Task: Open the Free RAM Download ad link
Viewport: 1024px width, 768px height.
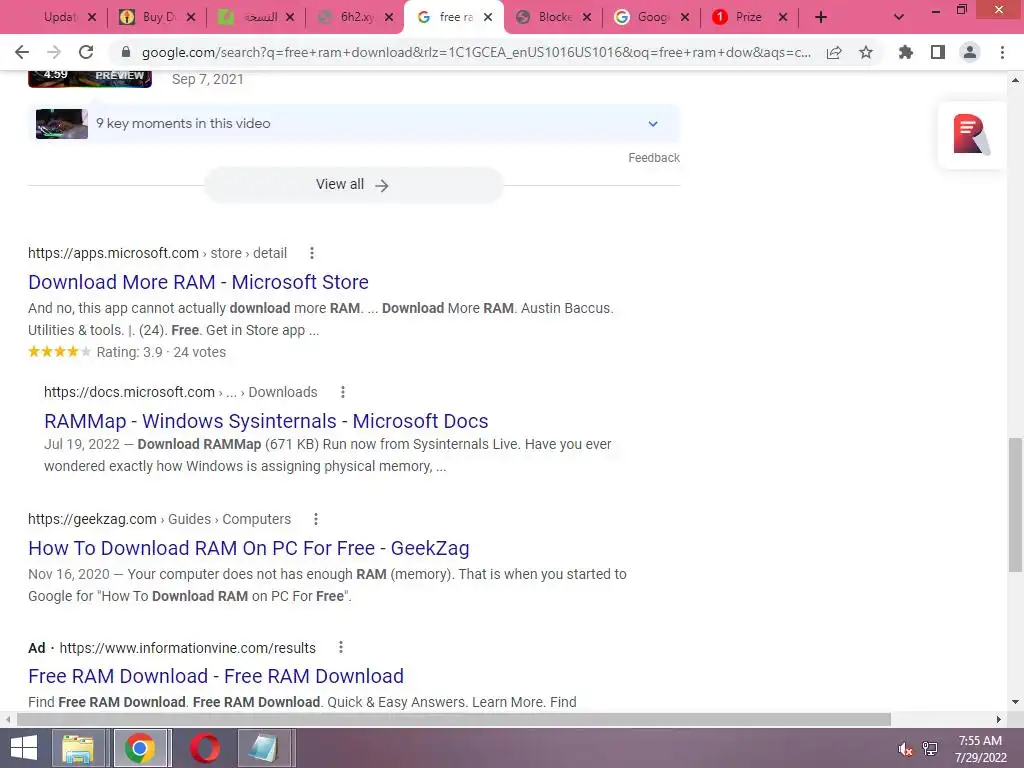Action: point(216,677)
